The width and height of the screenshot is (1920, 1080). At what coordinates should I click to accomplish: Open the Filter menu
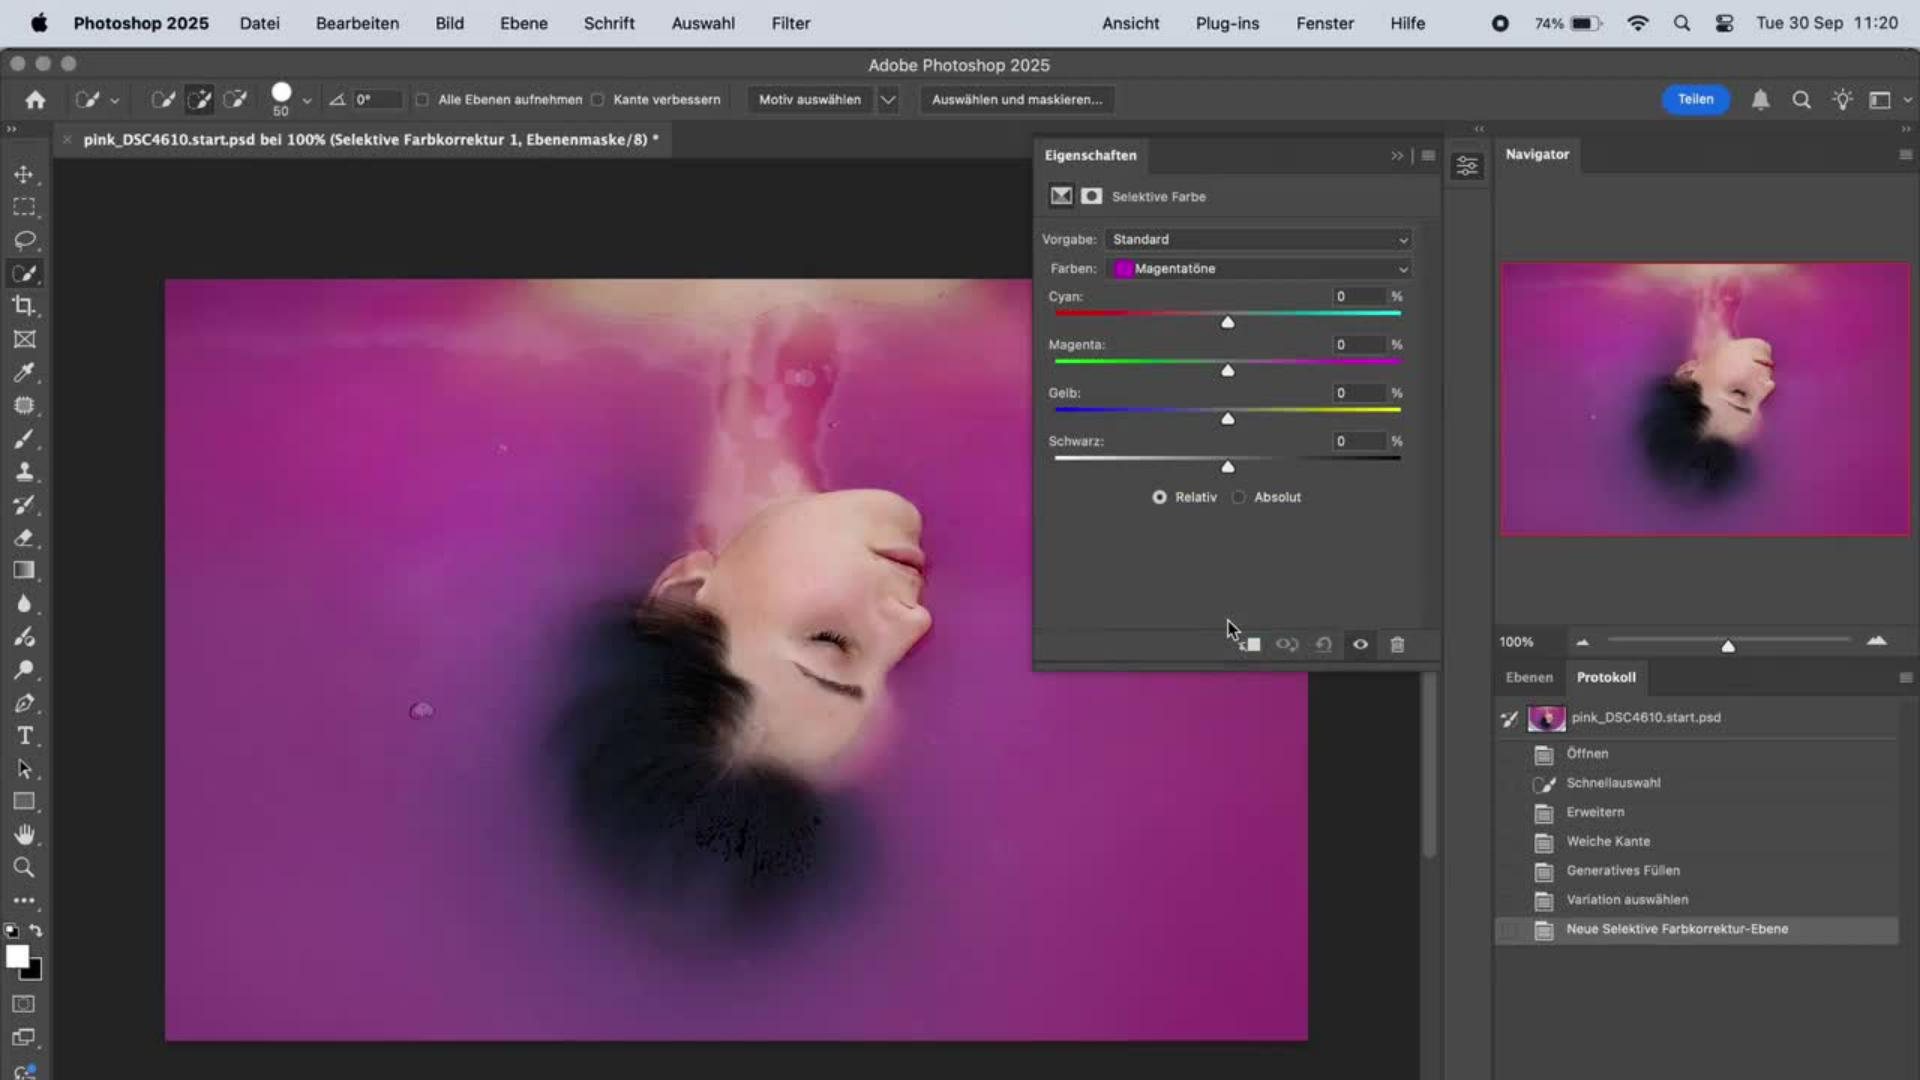click(x=790, y=23)
